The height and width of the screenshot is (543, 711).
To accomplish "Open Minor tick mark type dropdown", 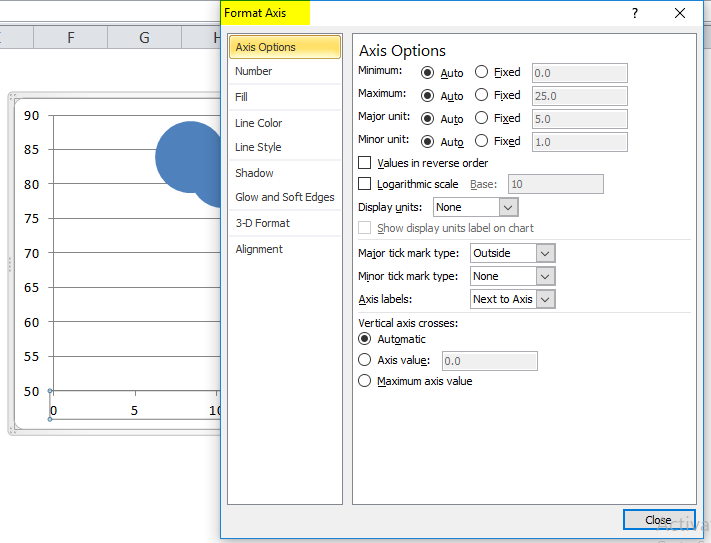I will click(x=545, y=276).
